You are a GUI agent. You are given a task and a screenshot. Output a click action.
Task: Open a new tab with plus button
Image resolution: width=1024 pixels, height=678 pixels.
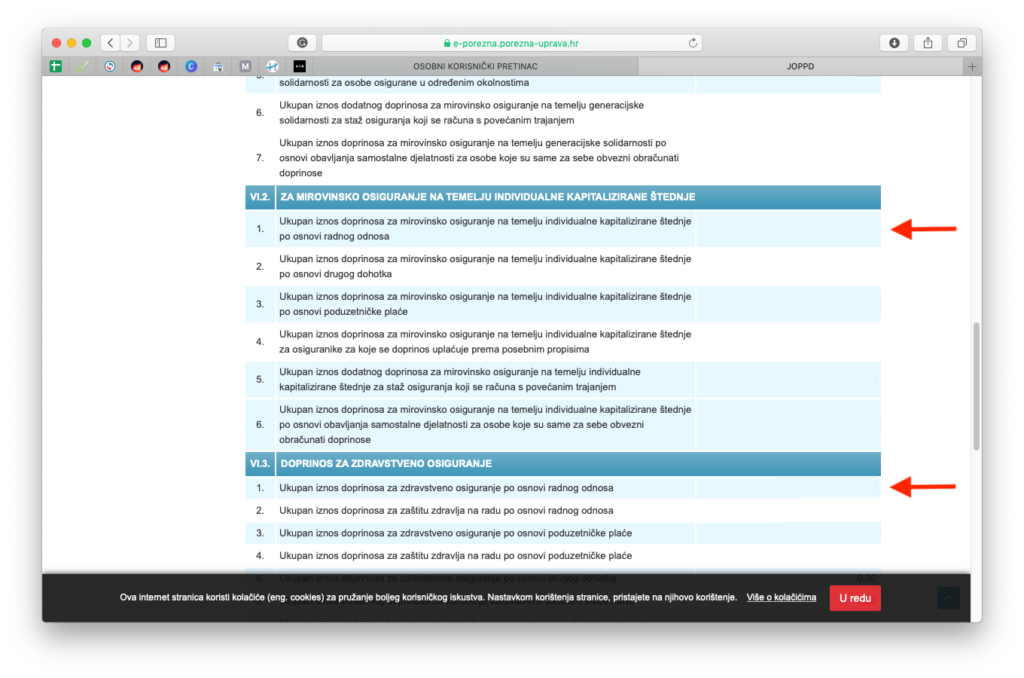[x=972, y=66]
